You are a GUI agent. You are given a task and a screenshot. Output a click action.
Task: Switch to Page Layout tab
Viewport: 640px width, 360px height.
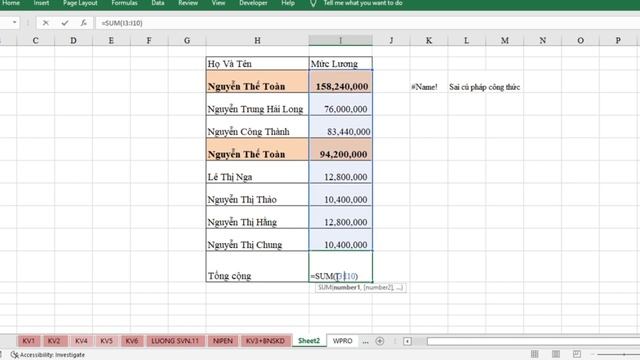(80, 3)
